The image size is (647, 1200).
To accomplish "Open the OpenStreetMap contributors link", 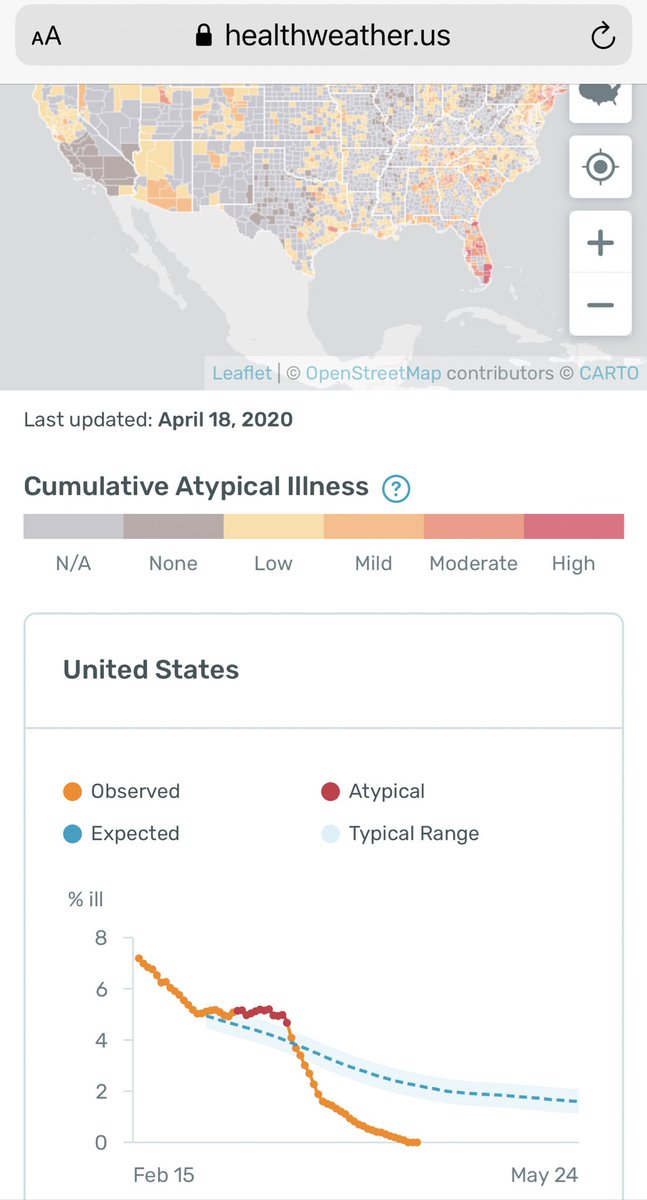I will 373,373.
